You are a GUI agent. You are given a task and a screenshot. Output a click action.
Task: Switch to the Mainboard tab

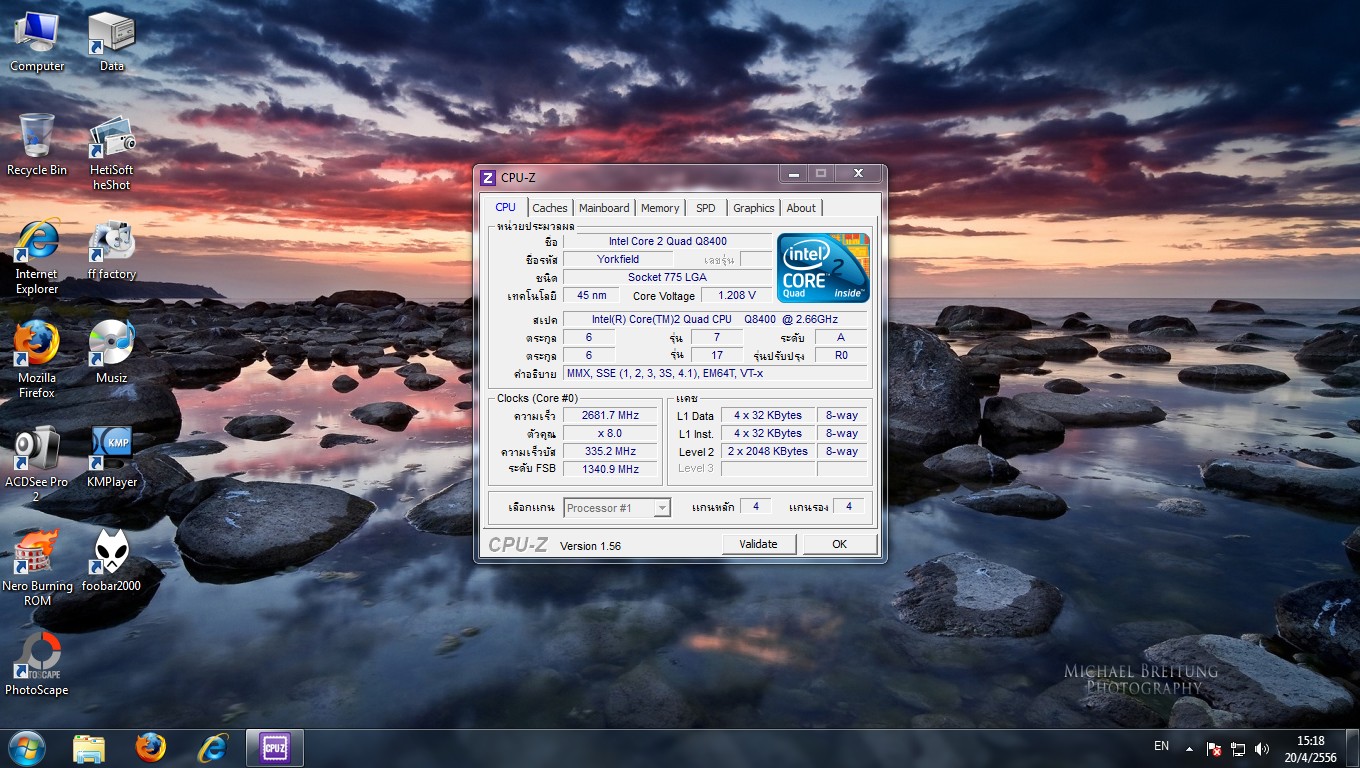[604, 208]
